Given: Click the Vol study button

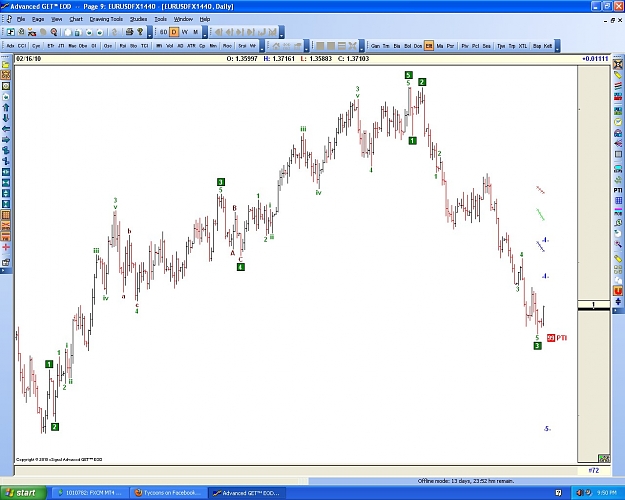Looking at the screenshot, I should [x=170, y=46].
